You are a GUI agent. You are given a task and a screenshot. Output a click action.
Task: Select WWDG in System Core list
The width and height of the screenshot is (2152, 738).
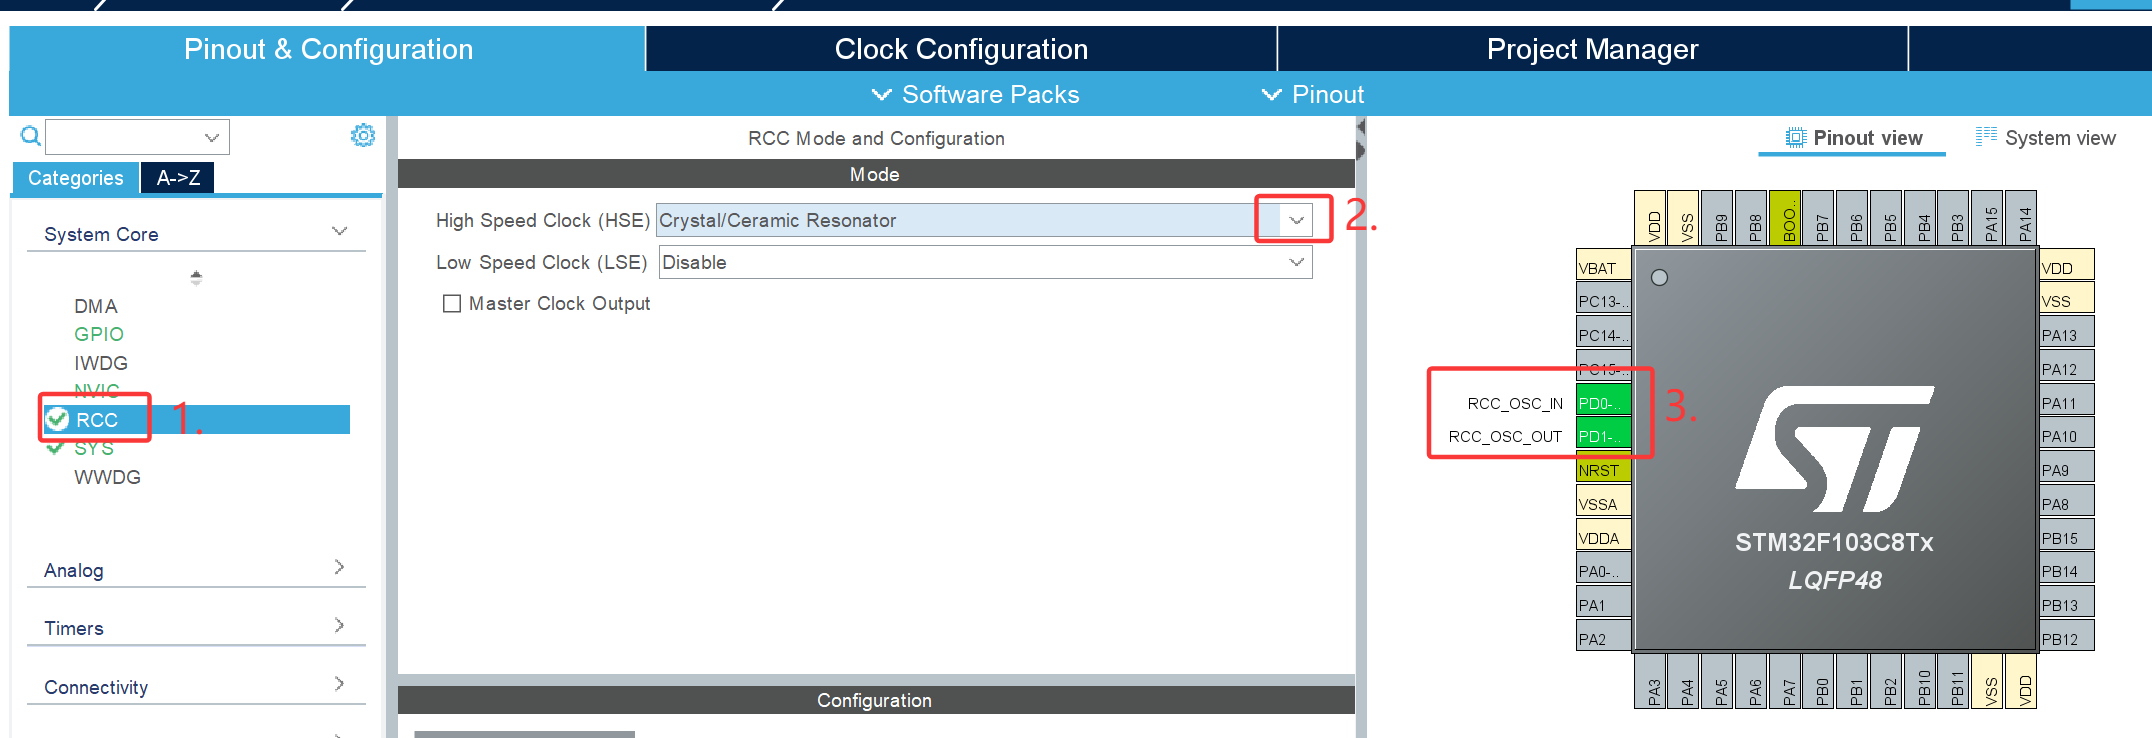tap(107, 477)
